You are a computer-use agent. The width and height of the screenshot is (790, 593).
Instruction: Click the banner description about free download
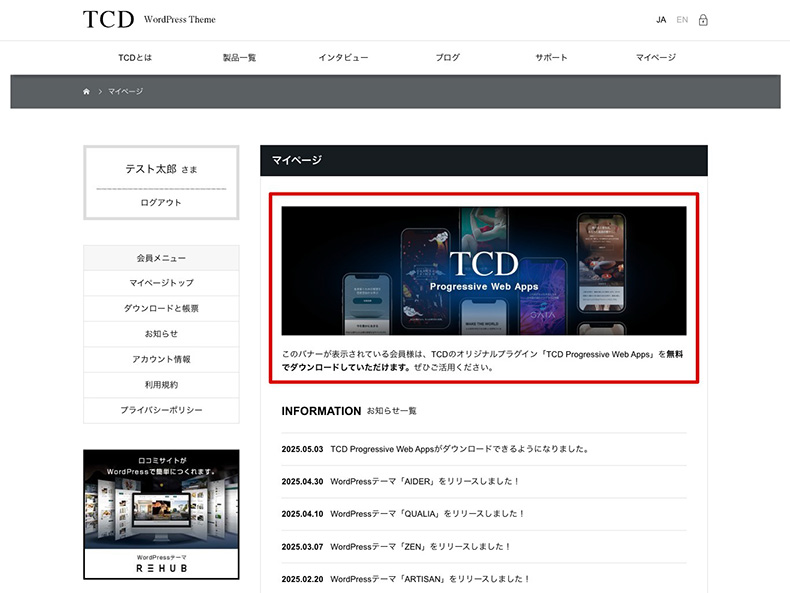point(483,361)
